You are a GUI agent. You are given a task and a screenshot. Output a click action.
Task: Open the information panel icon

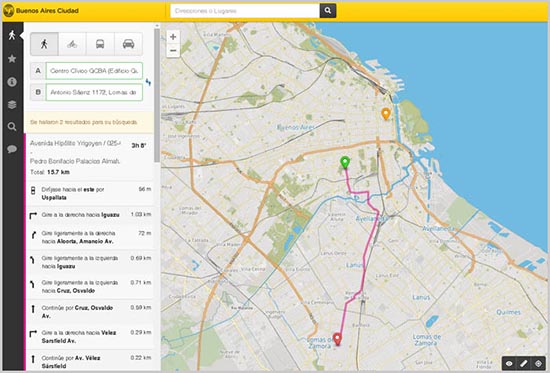(x=12, y=82)
